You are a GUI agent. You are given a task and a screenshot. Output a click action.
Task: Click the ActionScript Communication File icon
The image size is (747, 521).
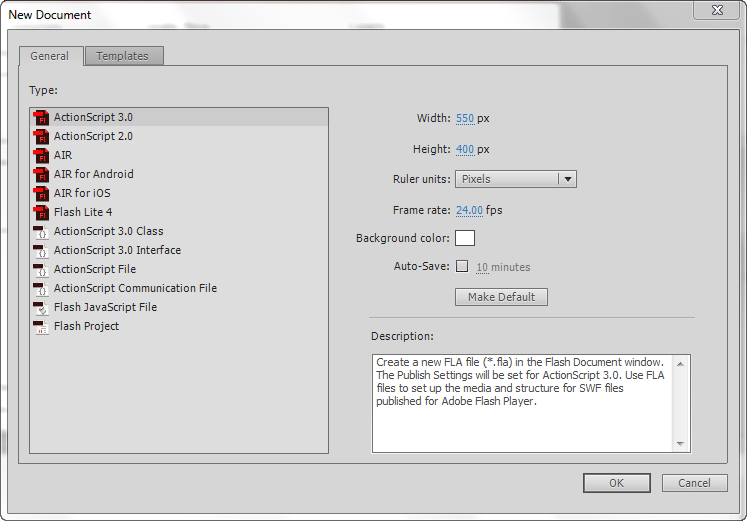click(41, 289)
